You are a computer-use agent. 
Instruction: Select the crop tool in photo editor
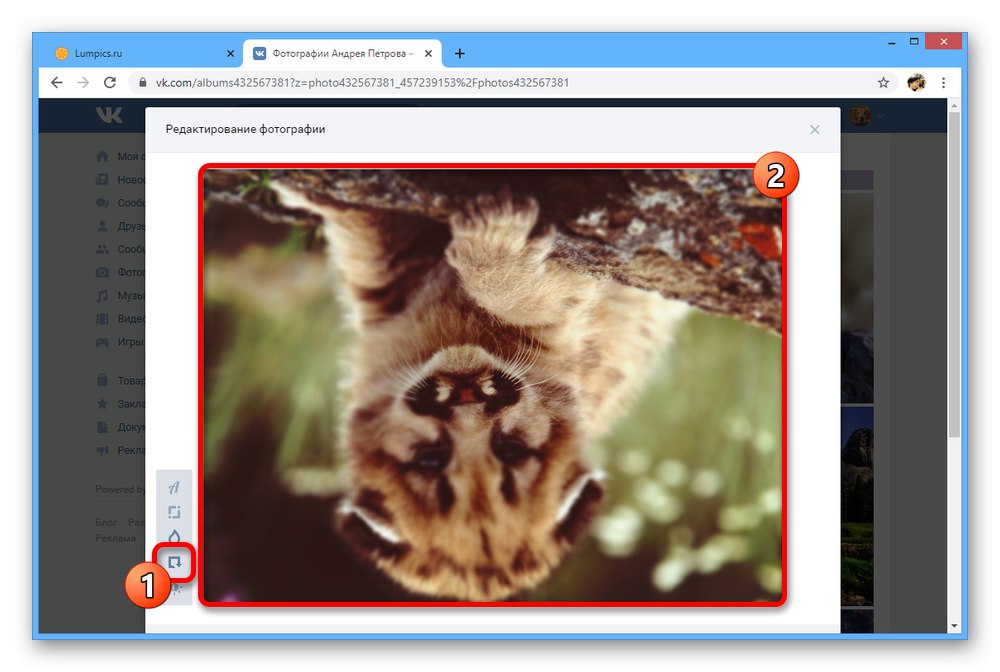[174, 512]
